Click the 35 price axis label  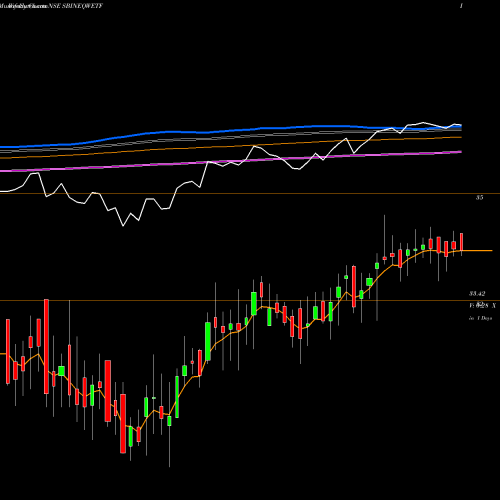click(x=479, y=198)
